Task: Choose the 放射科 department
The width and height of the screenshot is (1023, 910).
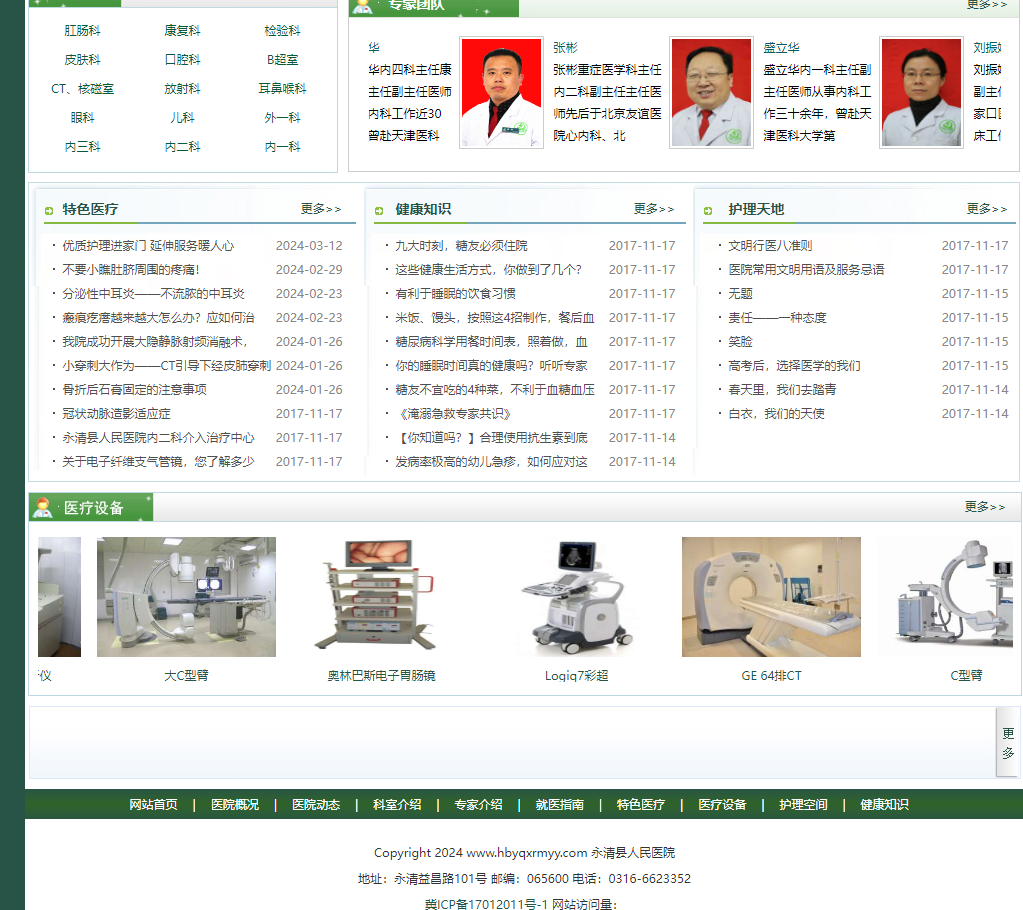Action: pyautogui.click(x=182, y=89)
